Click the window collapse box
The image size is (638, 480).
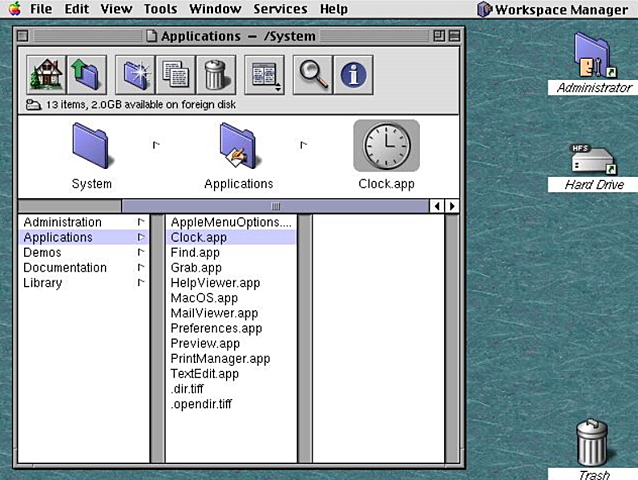pyautogui.click(x=454, y=36)
